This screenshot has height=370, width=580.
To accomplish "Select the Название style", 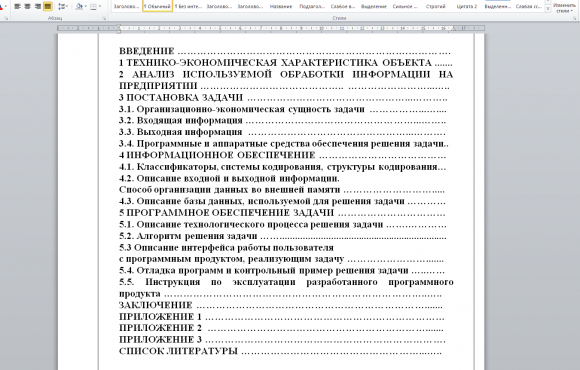I will 281,6.
